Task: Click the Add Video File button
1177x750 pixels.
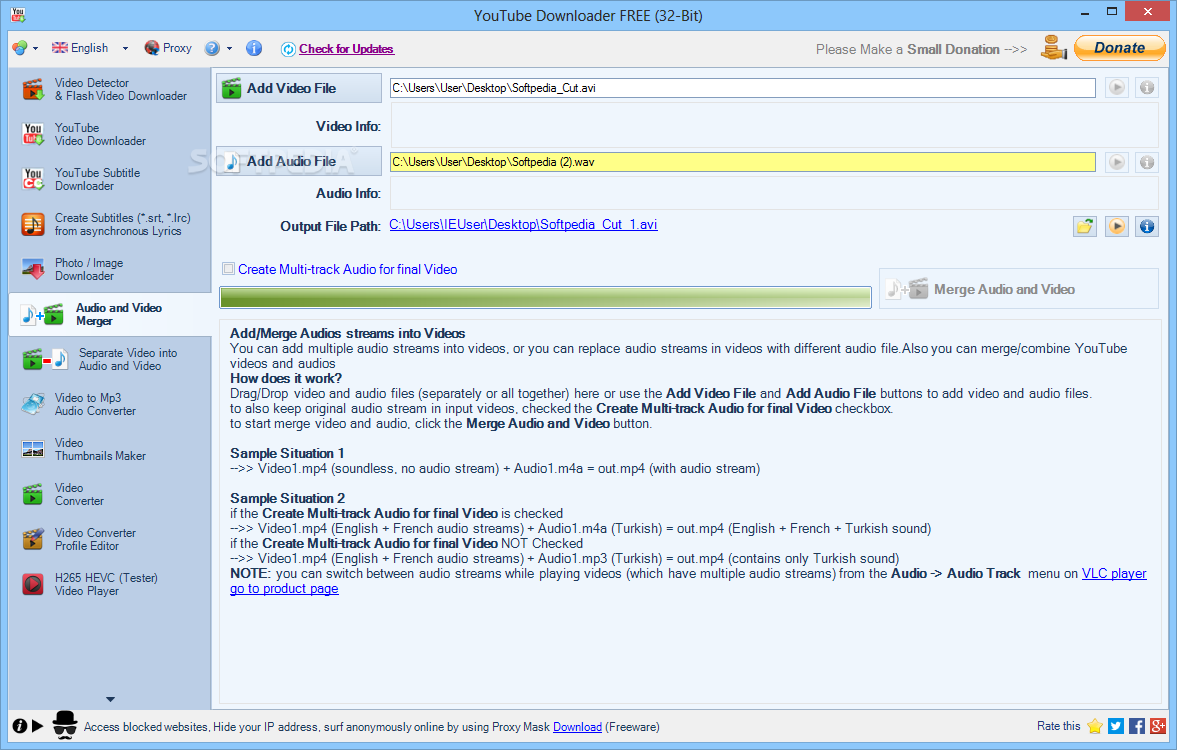Action: 299,88
